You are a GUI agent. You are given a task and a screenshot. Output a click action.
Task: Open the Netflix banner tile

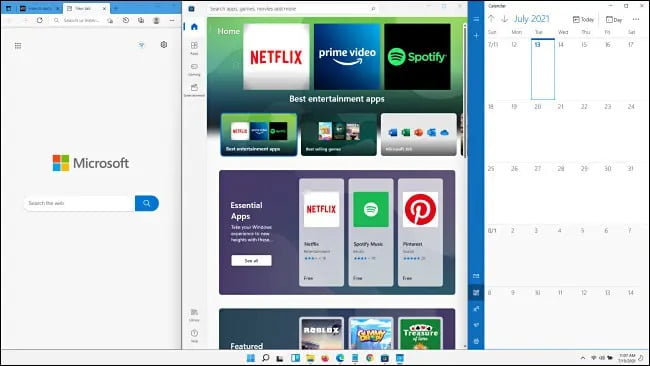pos(276,56)
